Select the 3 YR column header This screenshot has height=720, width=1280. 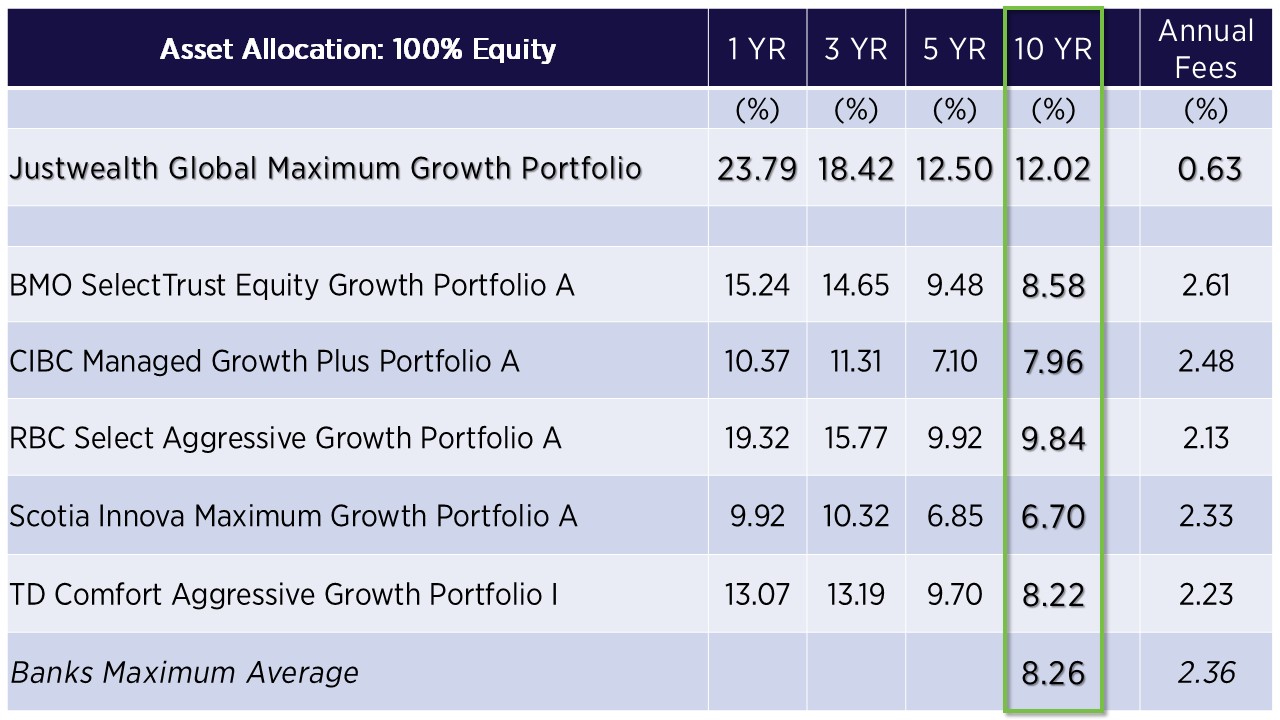pos(855,49)
